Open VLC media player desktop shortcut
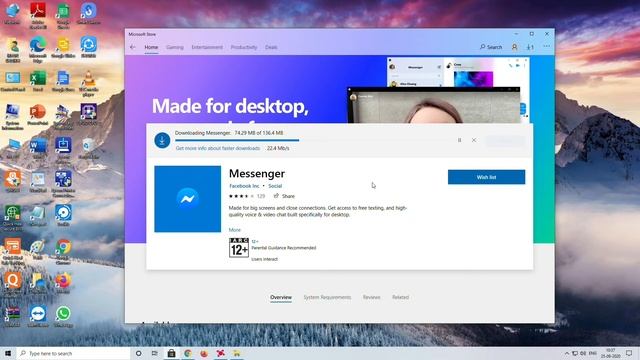 point(89,83)
